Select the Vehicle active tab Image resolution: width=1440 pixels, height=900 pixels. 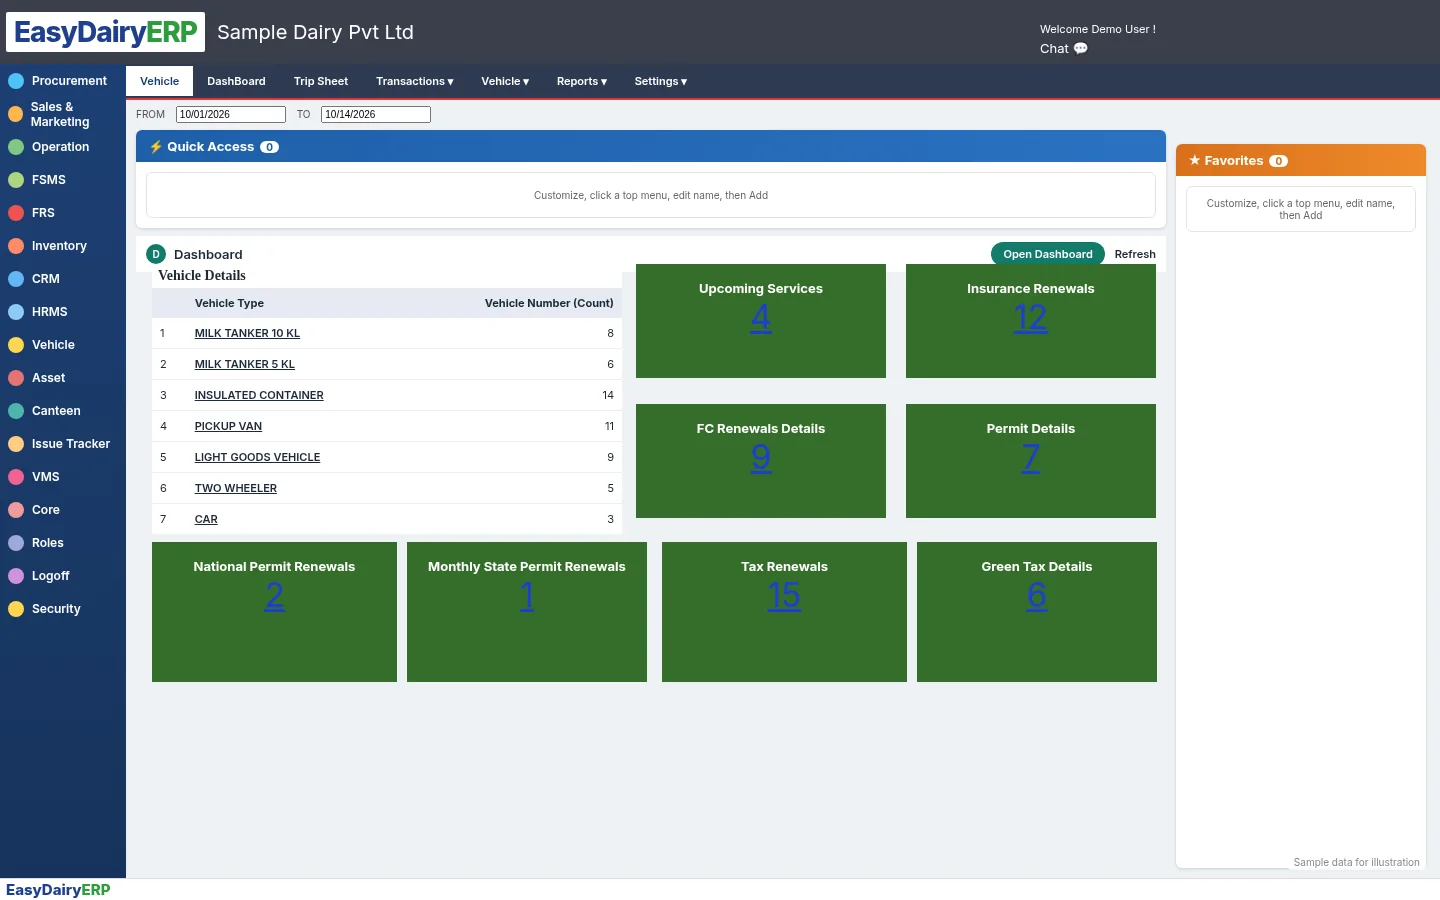pos(160,82)
